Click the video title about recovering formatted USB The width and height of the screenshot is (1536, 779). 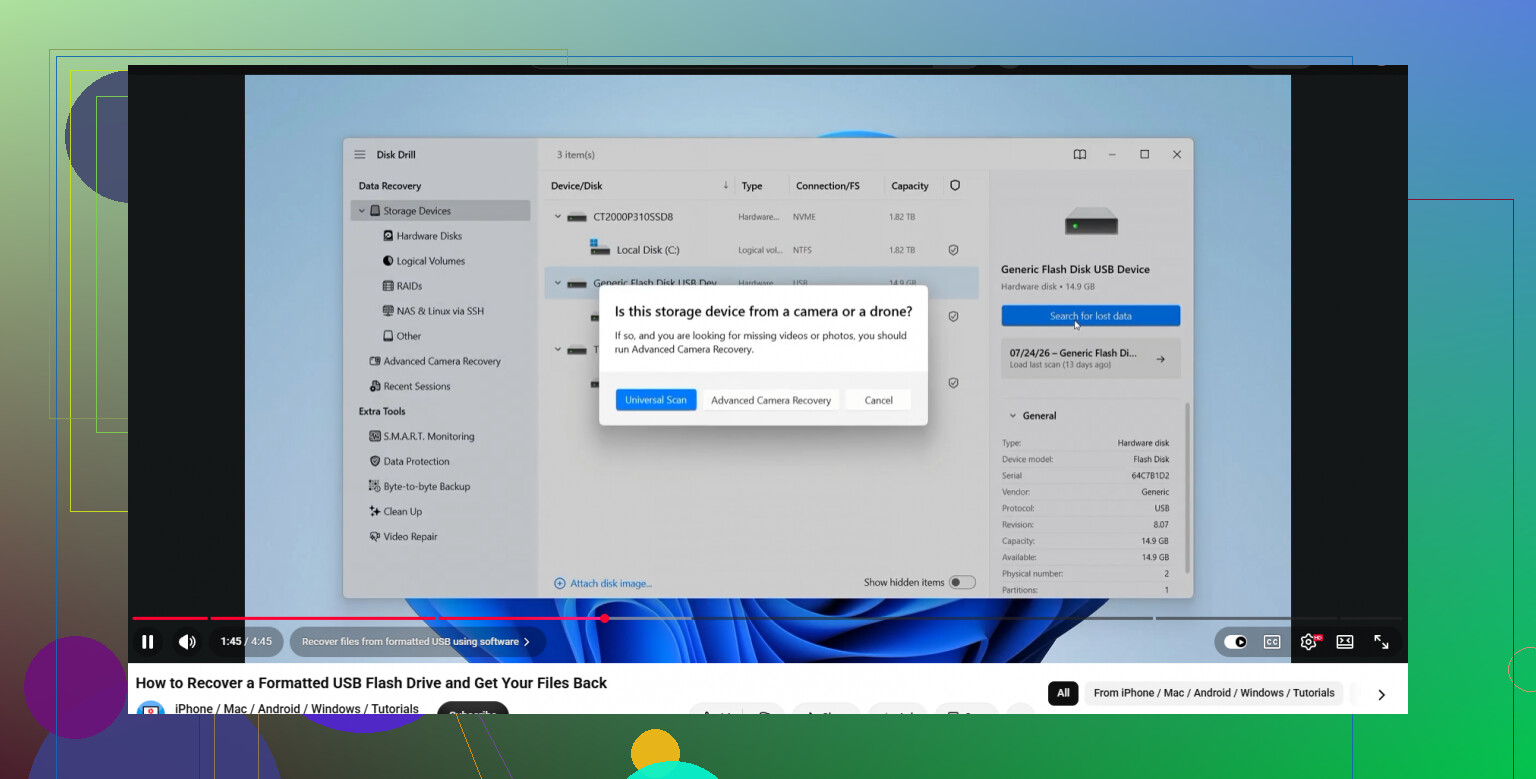pyautogui.click(x=372, y=683)
